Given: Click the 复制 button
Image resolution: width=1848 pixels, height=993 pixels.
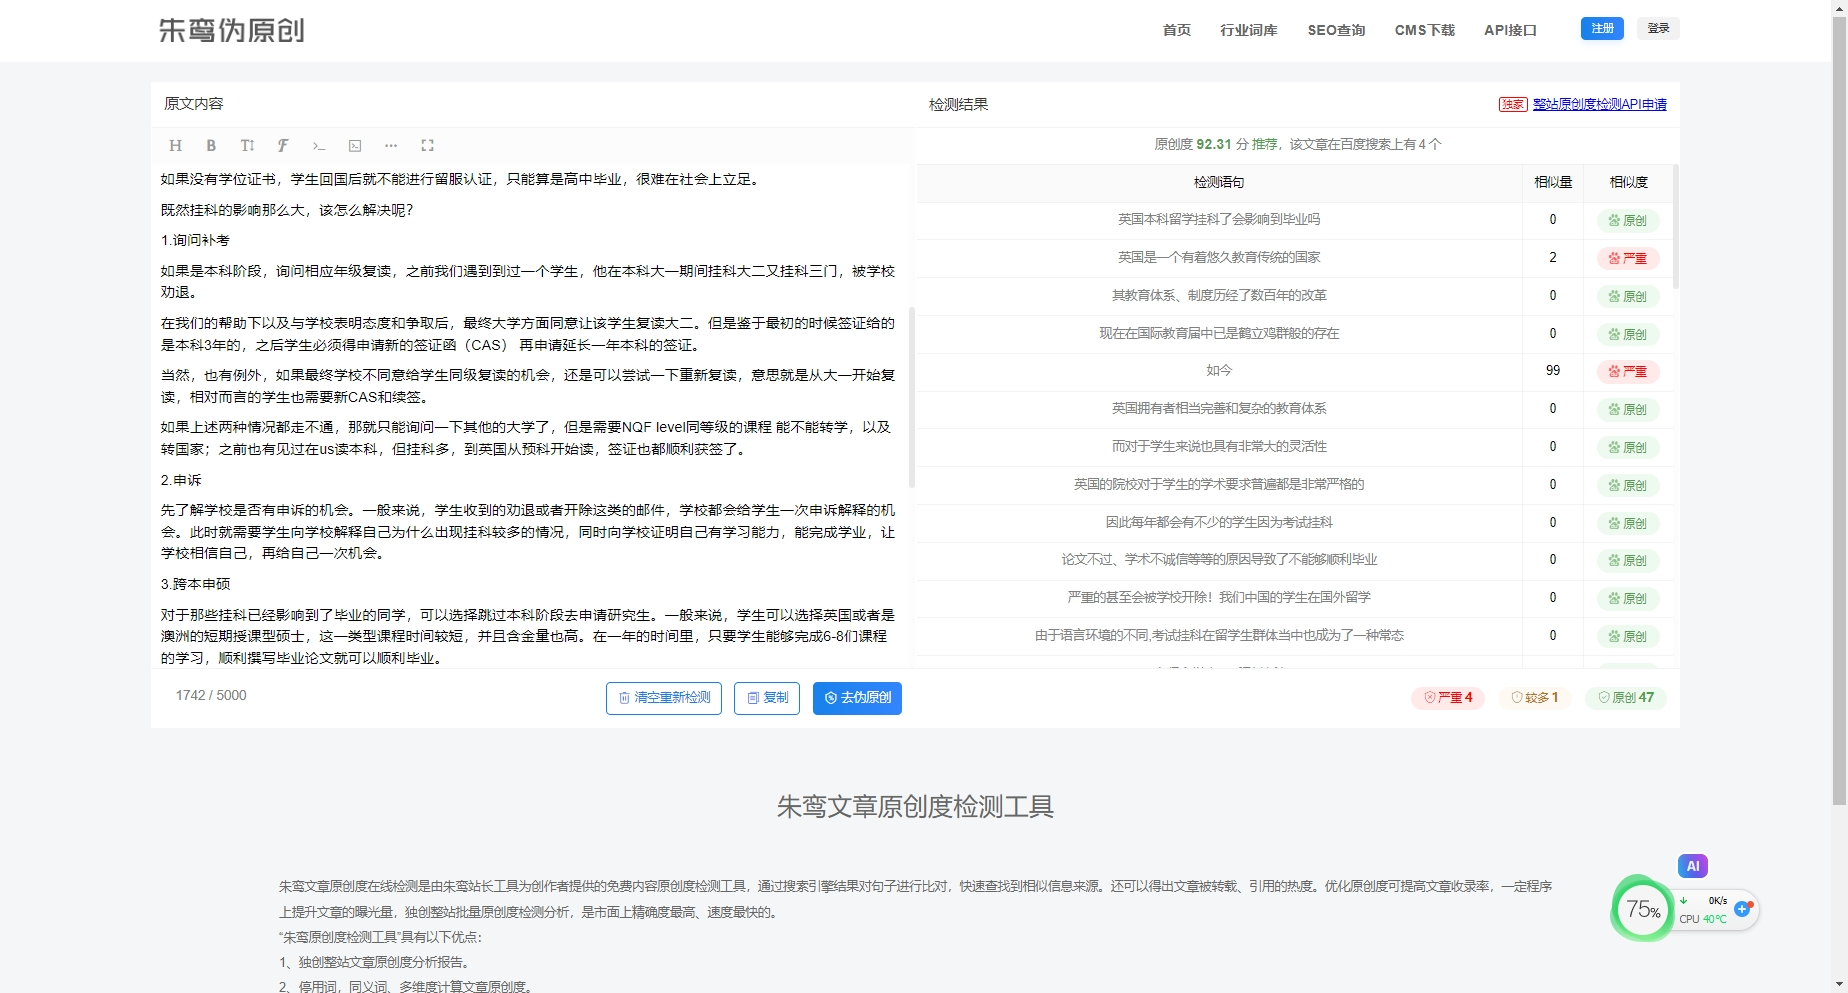Looking at the screenshot, I should [767, 698].
